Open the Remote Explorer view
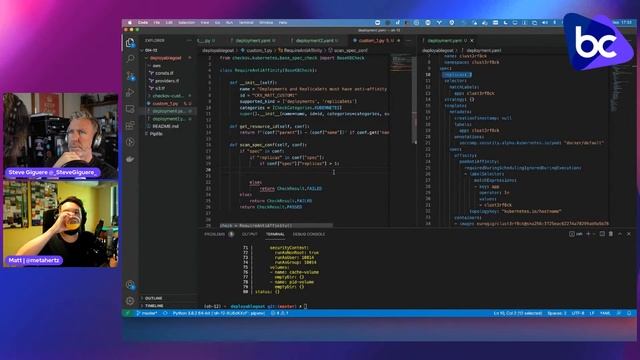This screenshot has width=640, height=360. 130,109
